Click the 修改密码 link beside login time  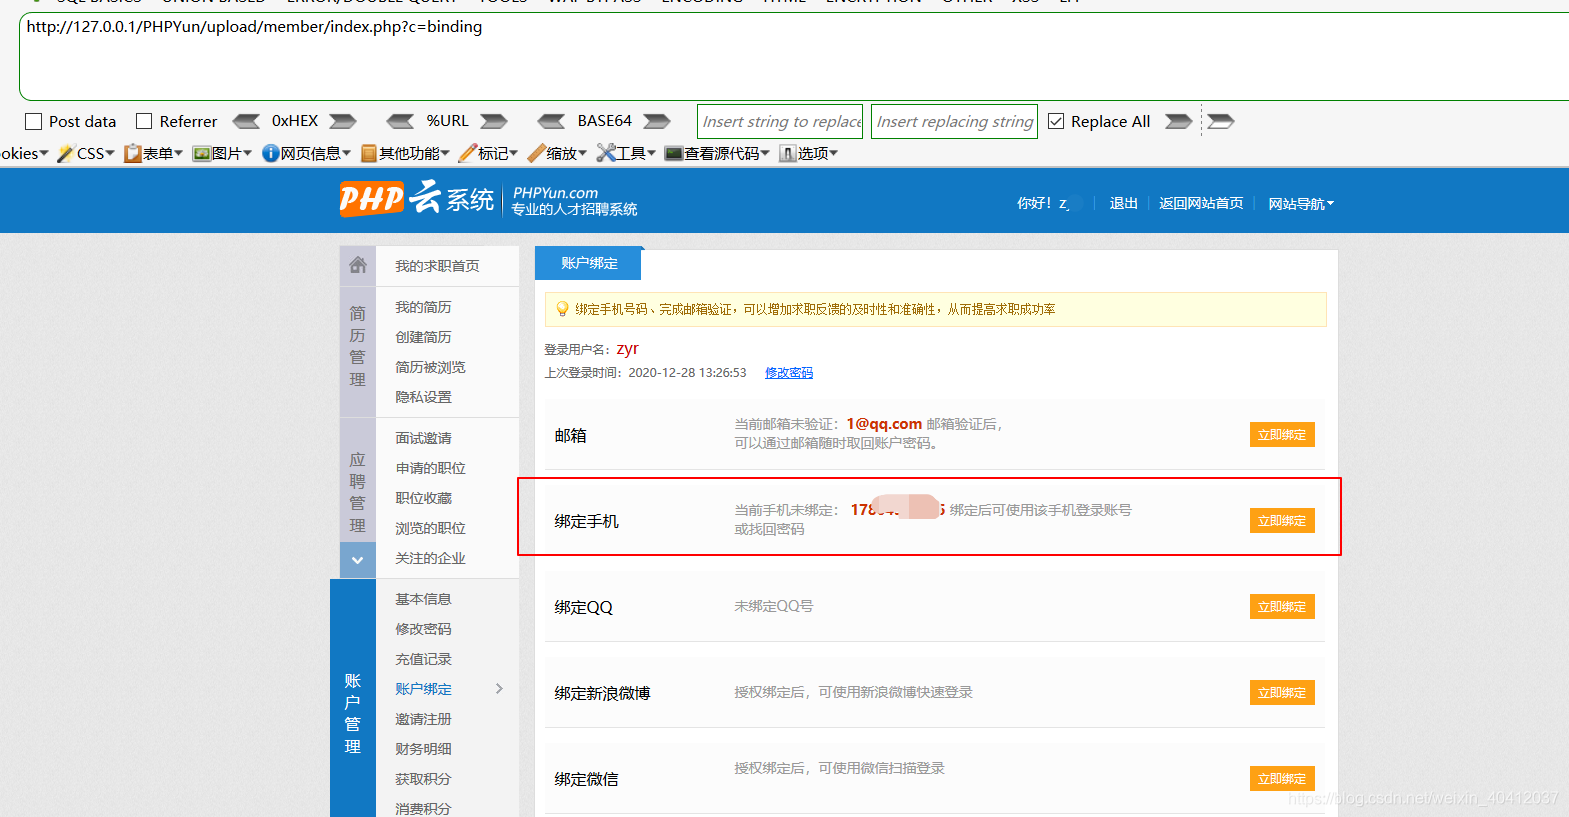coord(789,372)
